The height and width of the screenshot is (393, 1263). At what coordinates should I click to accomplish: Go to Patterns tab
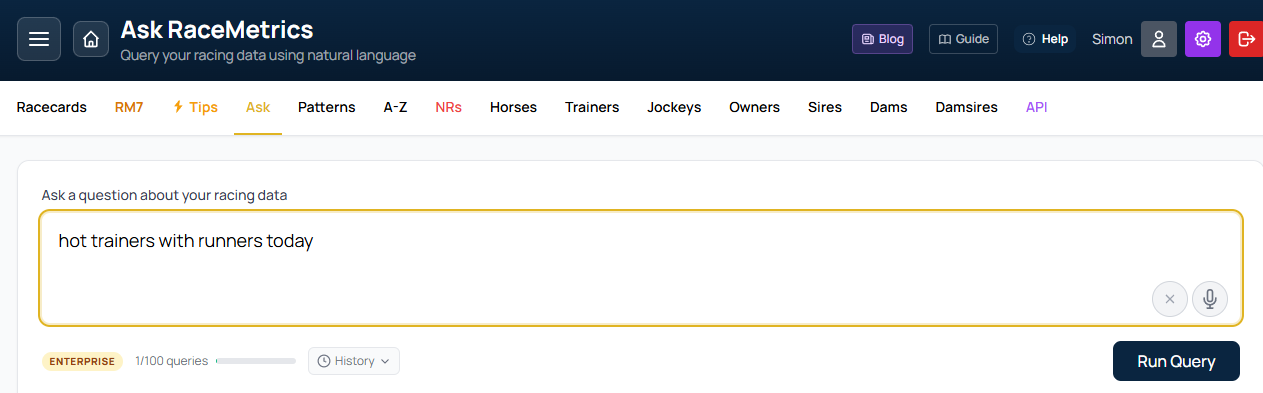tap(327, 107)
